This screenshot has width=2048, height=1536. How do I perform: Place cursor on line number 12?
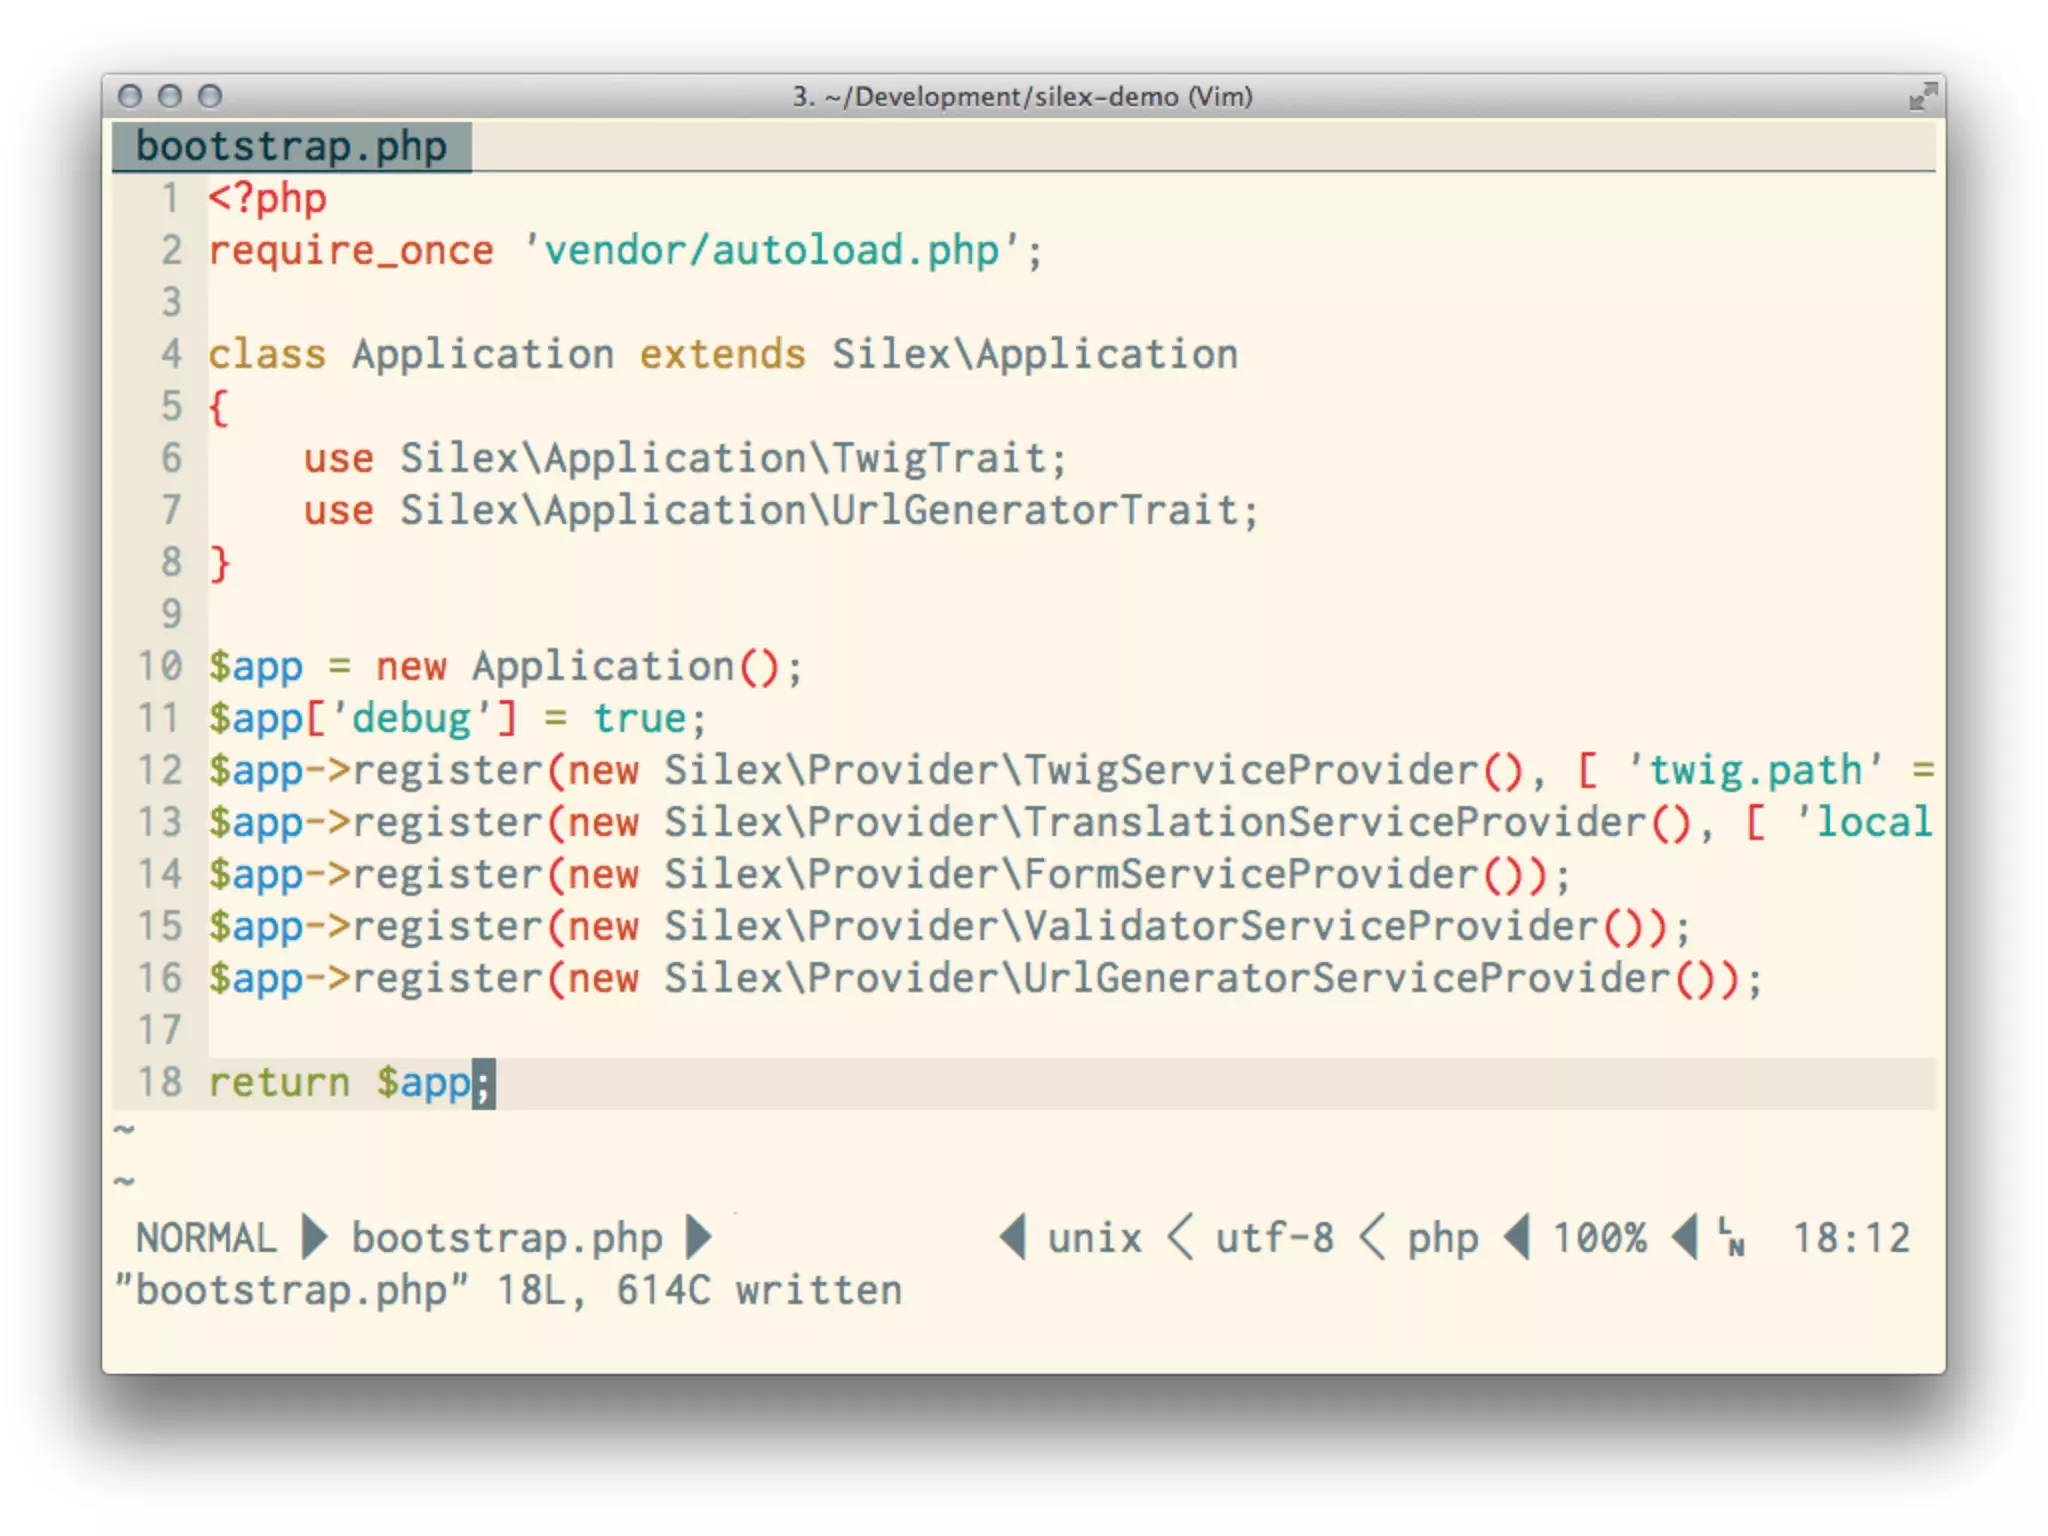pos(160,770)
